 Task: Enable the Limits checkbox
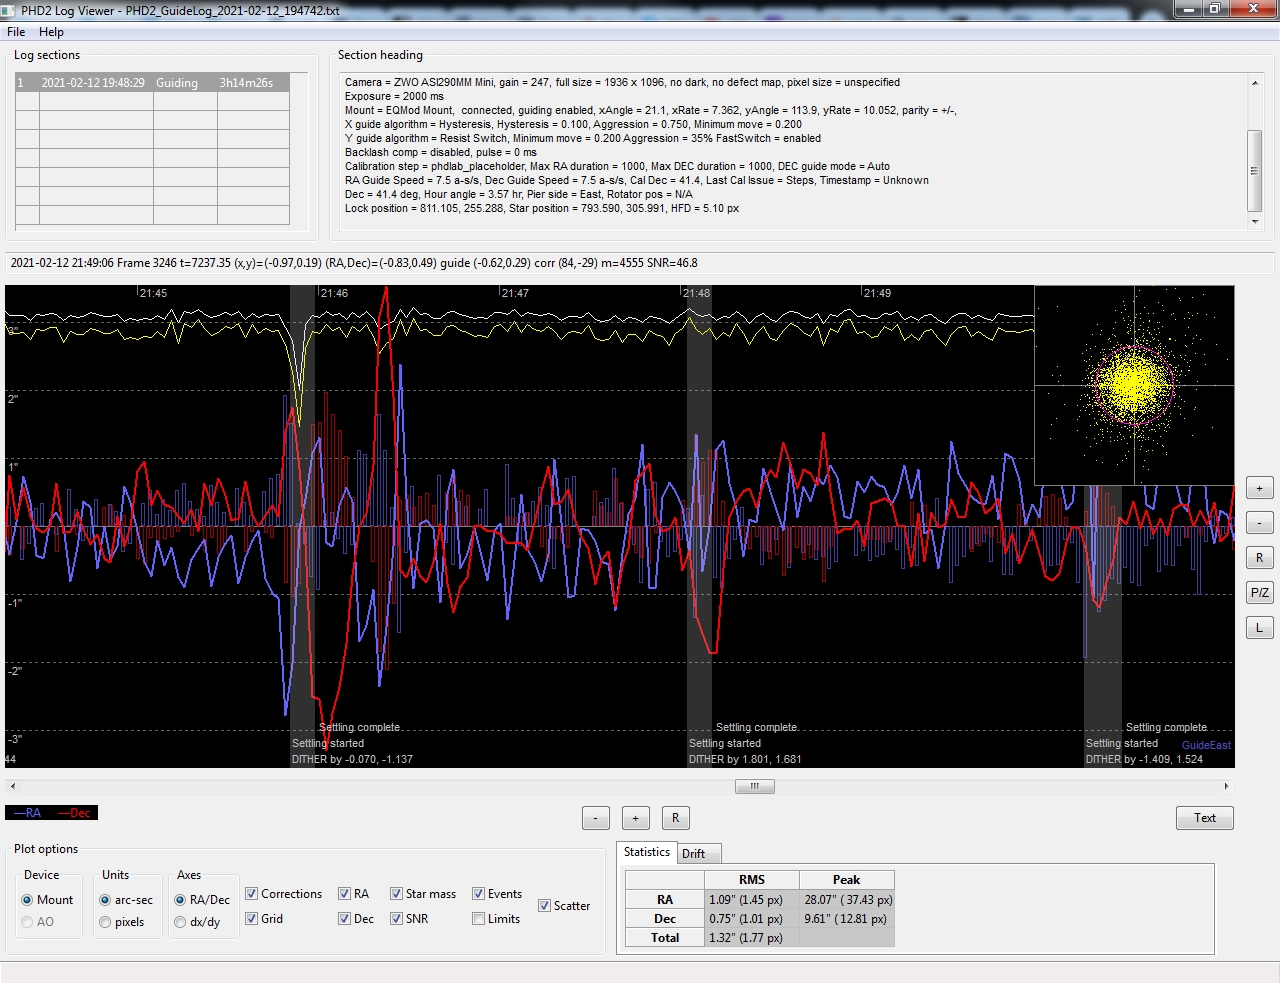[479, 919]
